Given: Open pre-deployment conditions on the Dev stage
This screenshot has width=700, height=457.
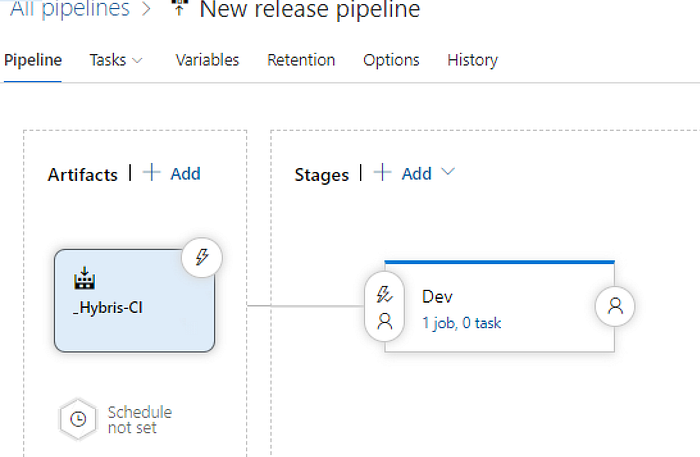Looking at the screenshot, I should [x=384, y=307].
